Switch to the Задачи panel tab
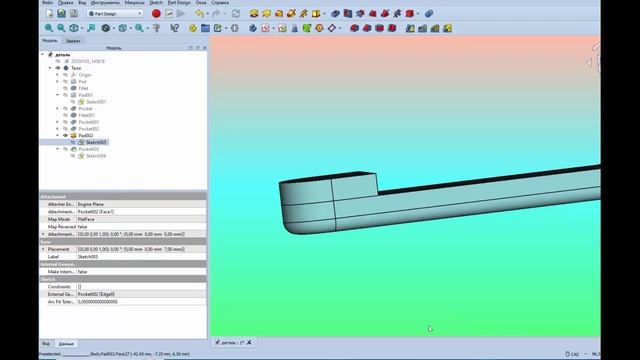The image size is (640, 360). point(73,41)
